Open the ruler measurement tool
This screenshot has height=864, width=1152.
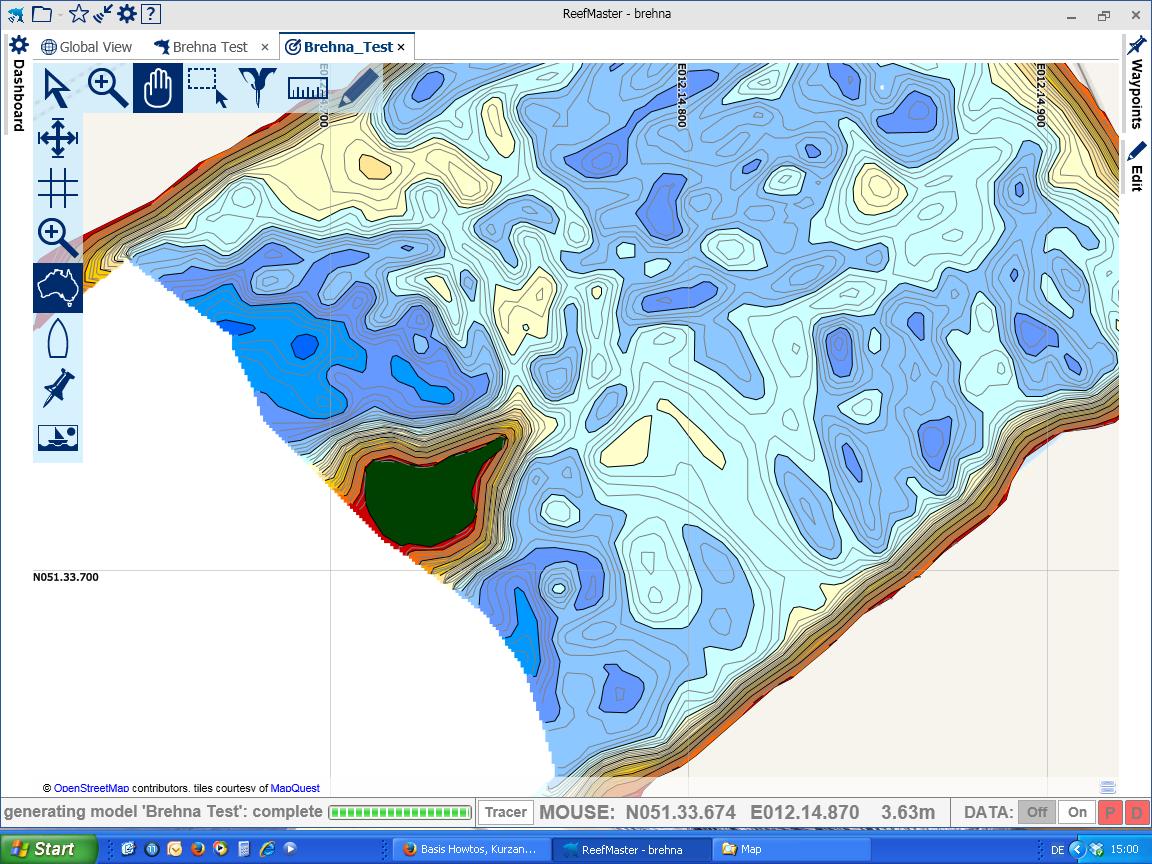[307, 88]
